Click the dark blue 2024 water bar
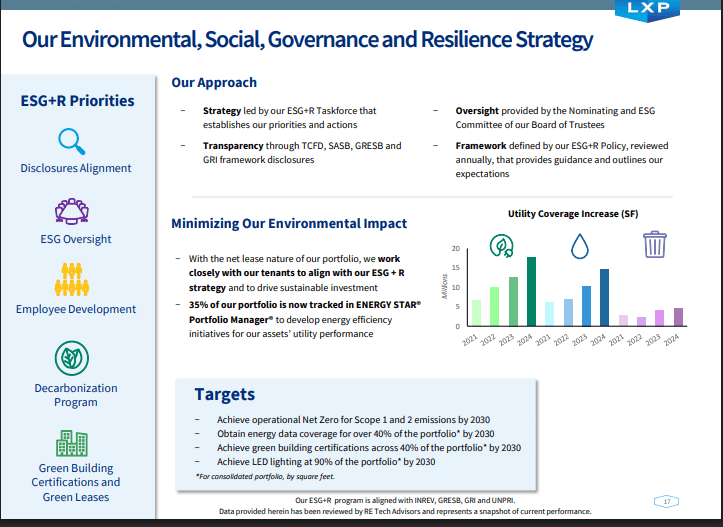Screen dimensions: 723x527 (x=604, y=297)
